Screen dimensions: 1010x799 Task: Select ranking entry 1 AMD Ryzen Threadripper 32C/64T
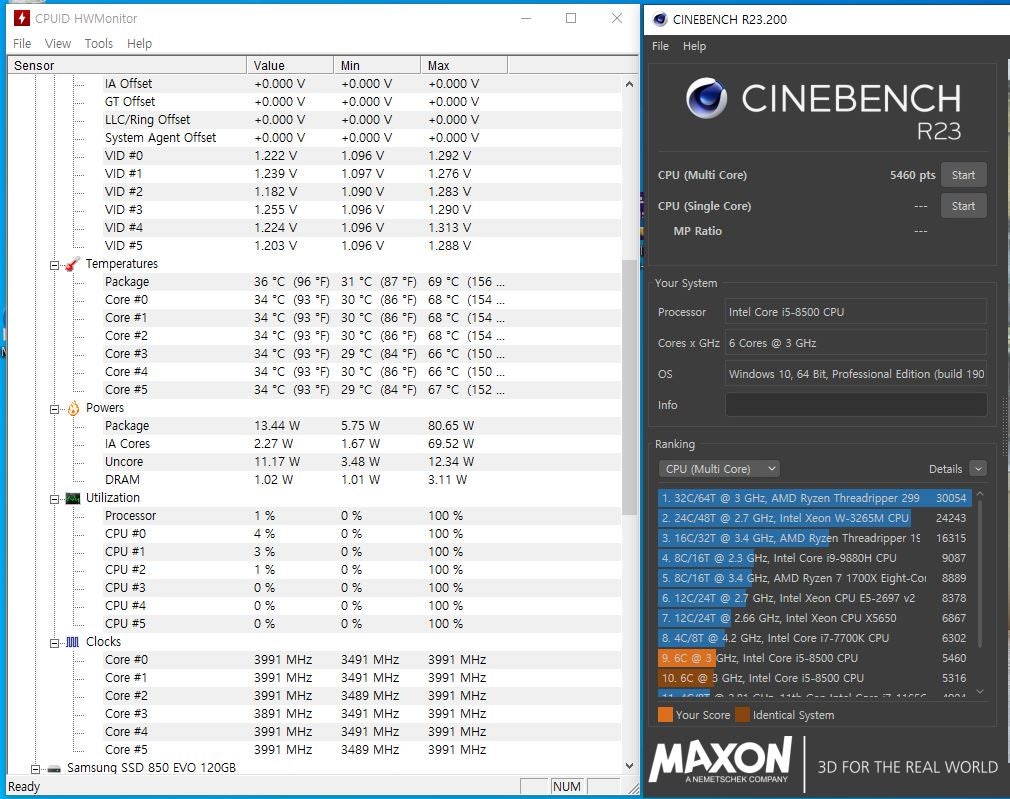814,498
